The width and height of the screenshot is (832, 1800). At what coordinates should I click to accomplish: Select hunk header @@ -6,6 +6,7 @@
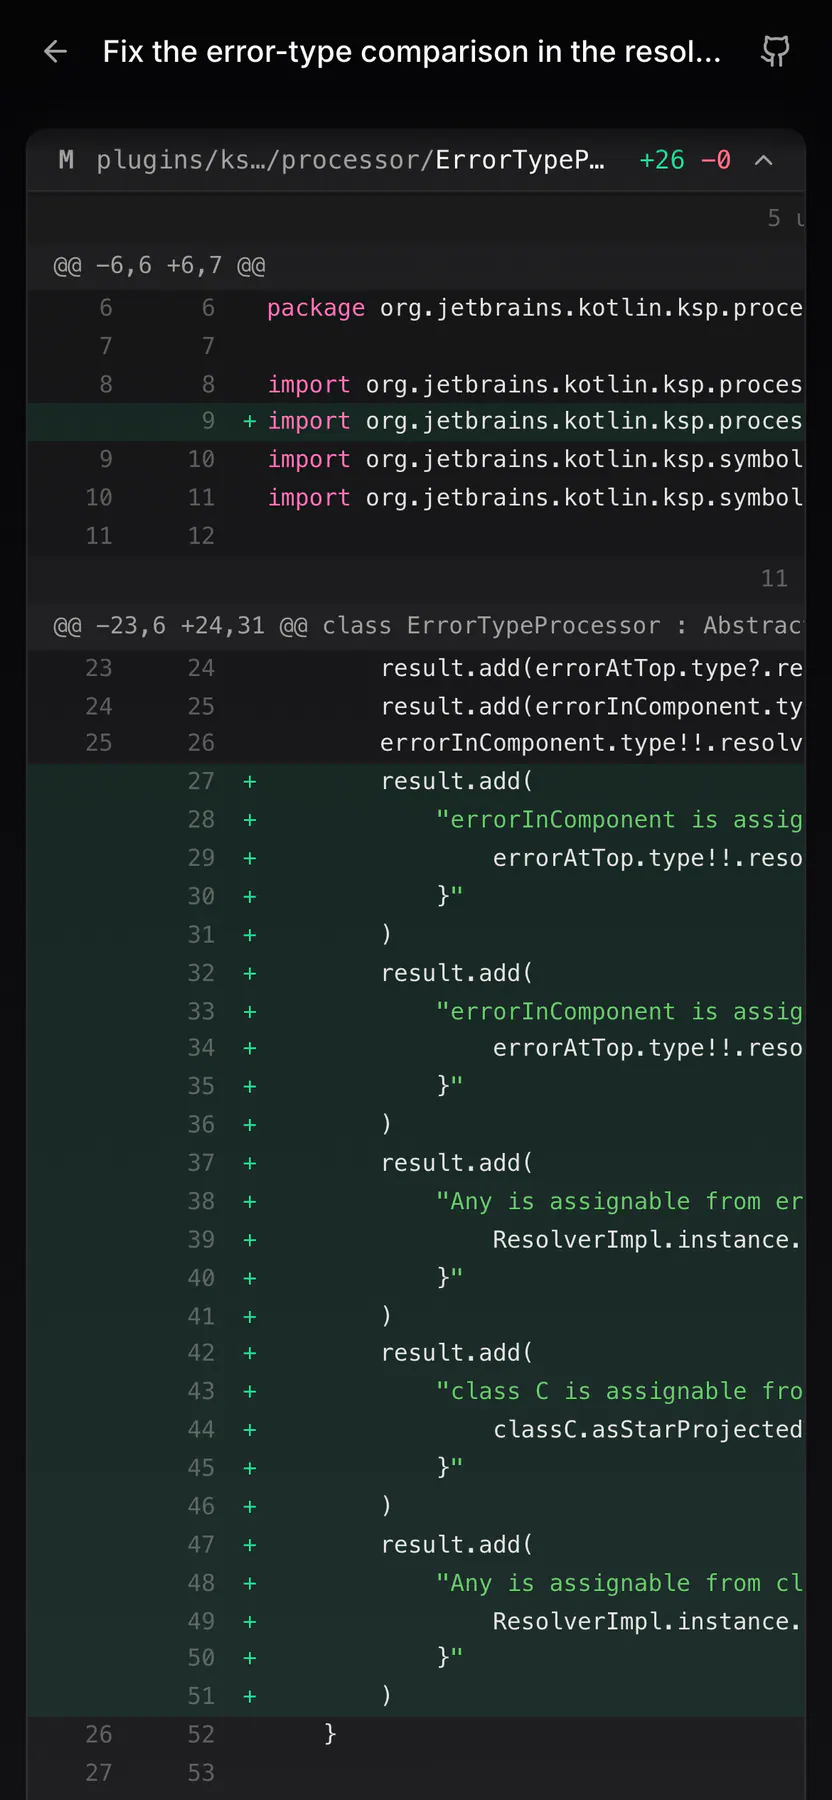click(x=159, y=265)
